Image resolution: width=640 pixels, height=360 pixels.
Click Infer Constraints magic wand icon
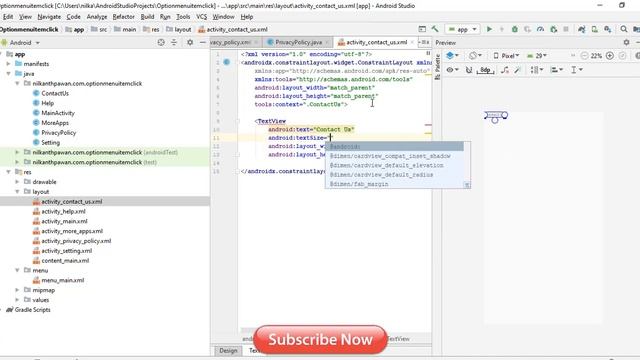point(518,70)
